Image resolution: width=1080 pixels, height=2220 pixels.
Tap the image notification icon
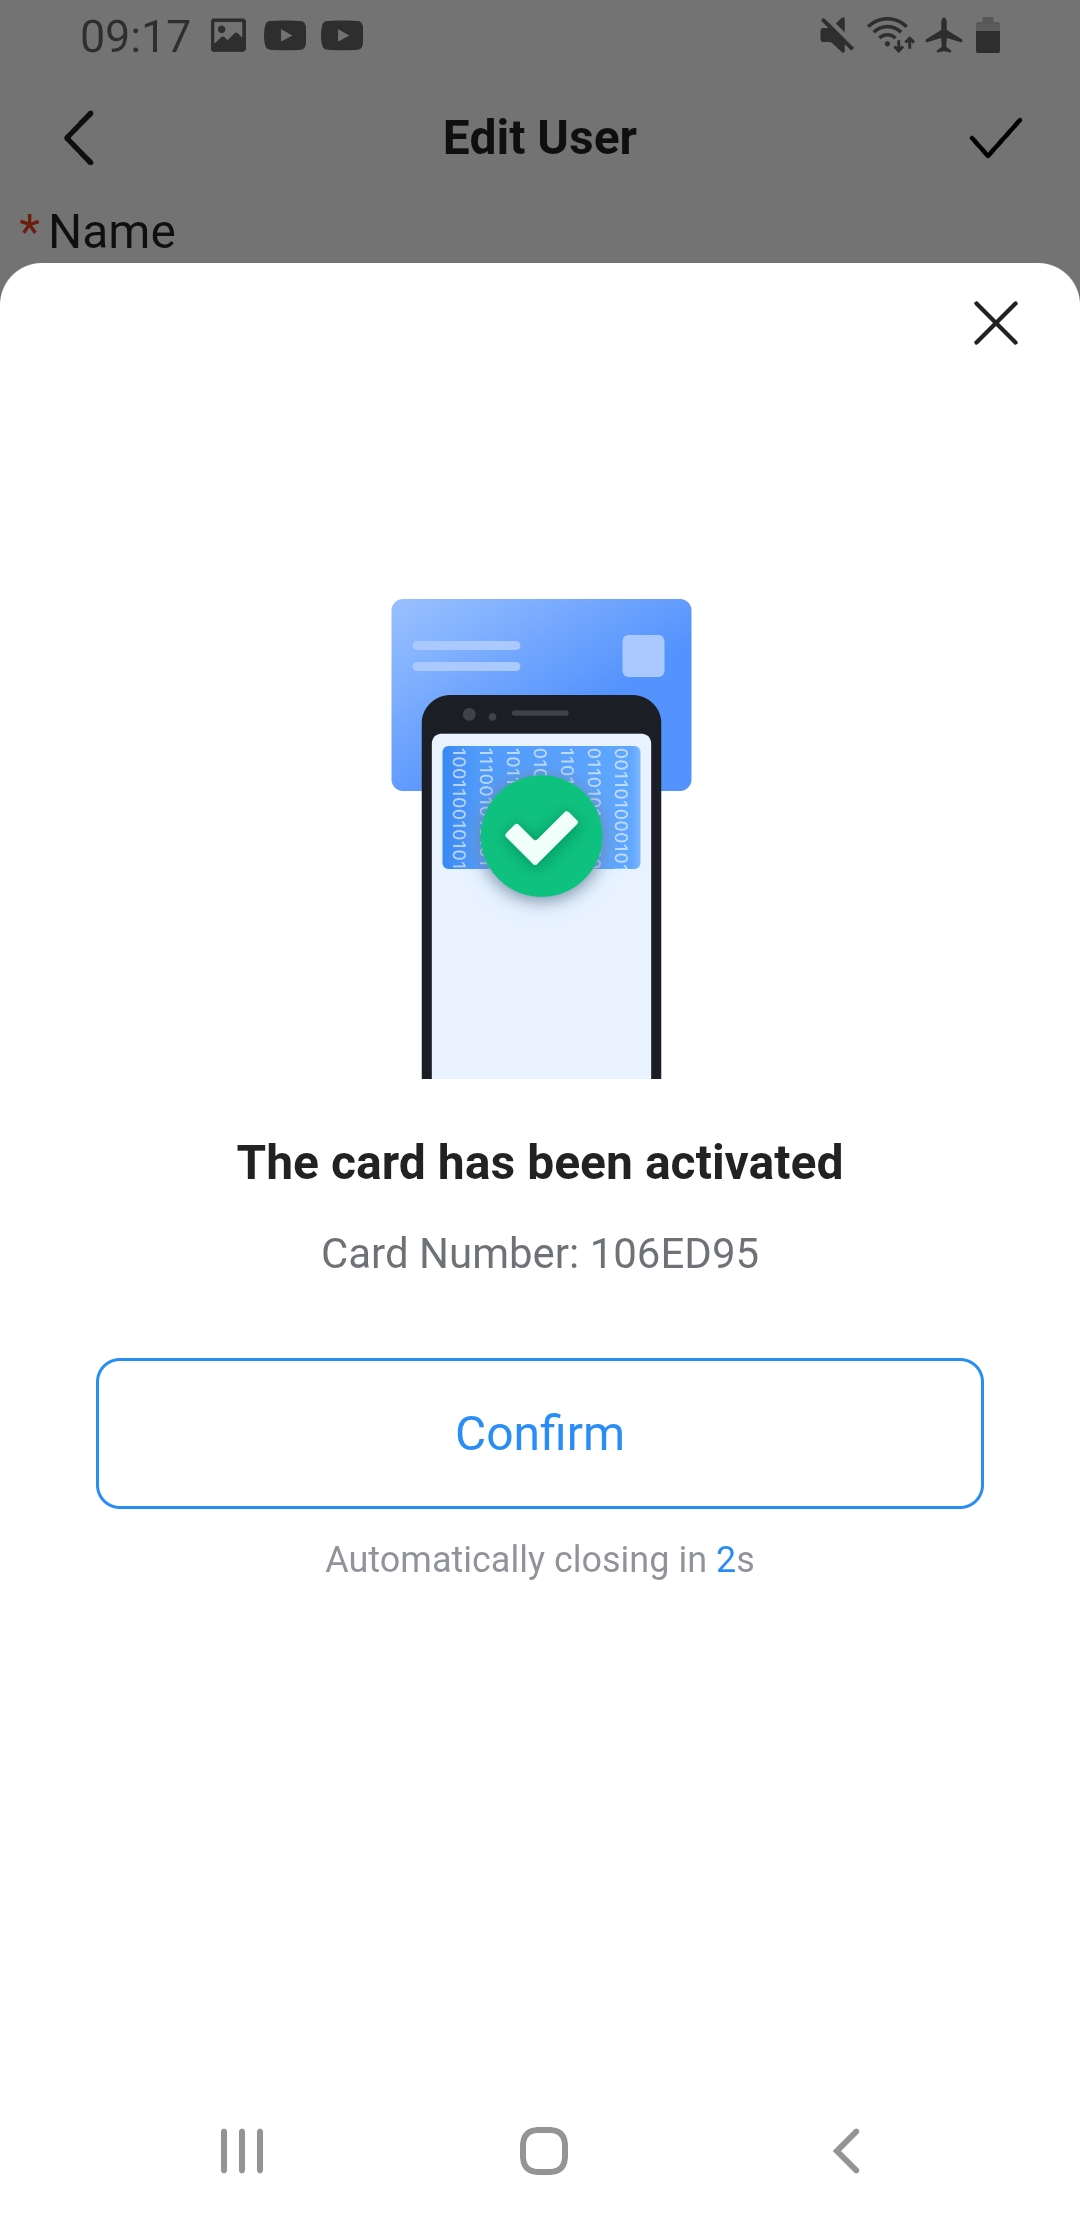228,36
